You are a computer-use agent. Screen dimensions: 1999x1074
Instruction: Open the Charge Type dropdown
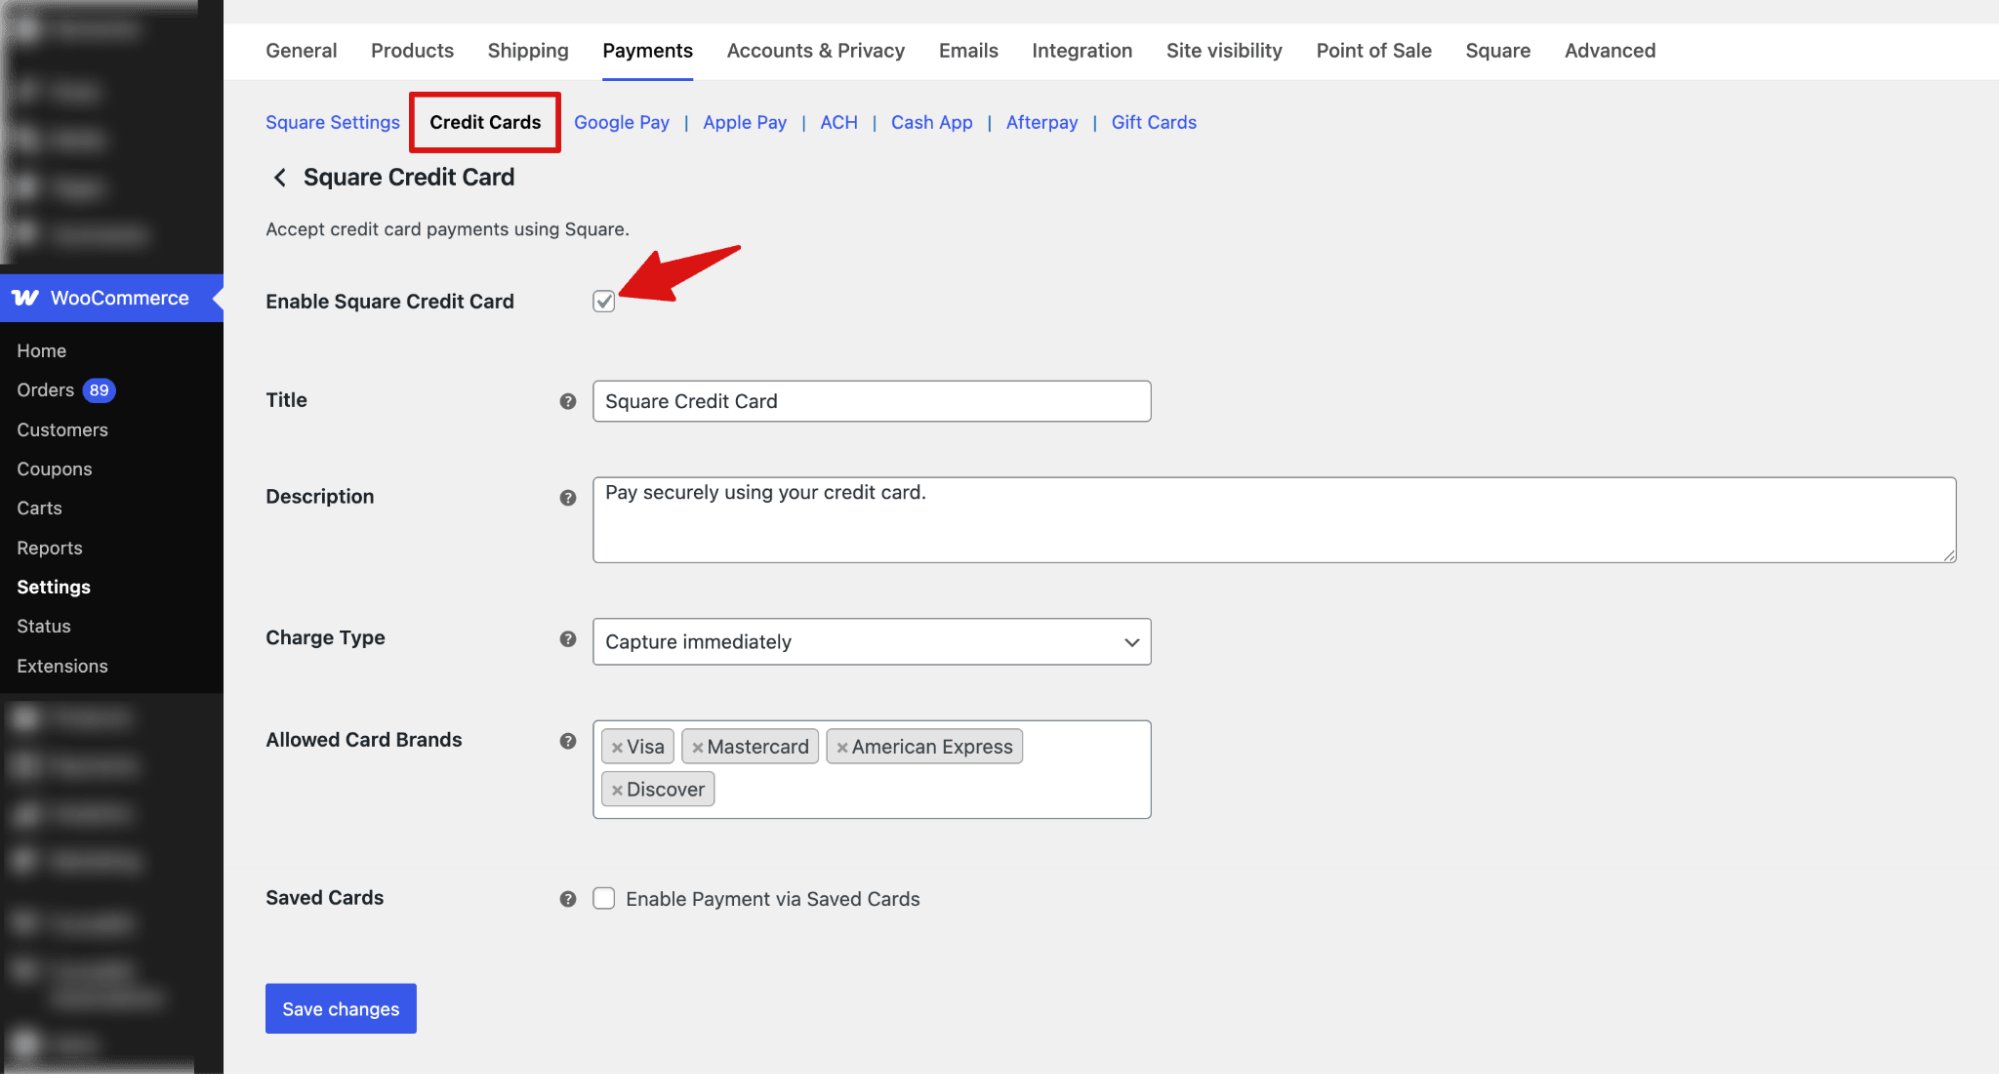coord(872,642)
